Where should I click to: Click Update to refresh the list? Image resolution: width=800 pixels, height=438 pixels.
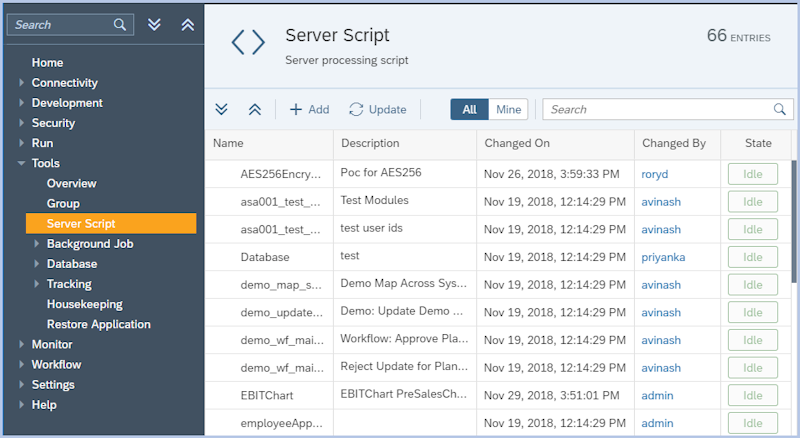[377, 109]
